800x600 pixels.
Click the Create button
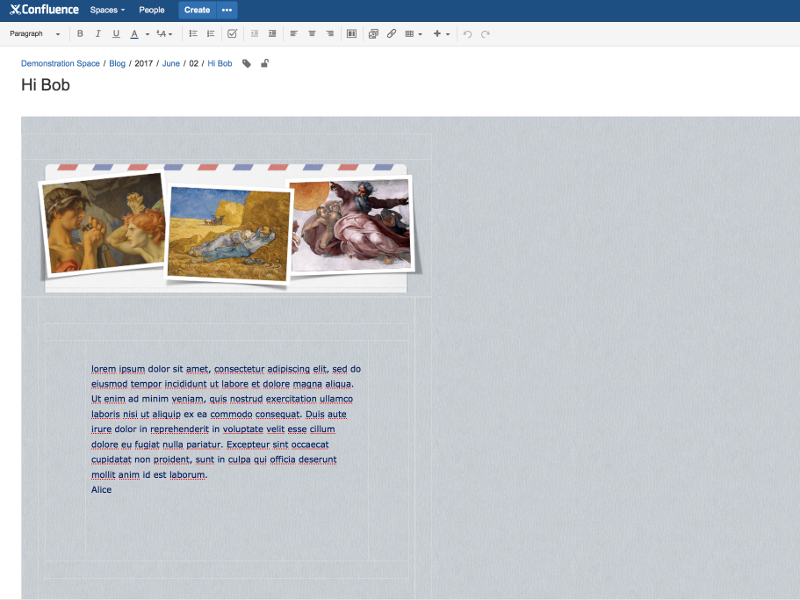click(x=197, y=10)
